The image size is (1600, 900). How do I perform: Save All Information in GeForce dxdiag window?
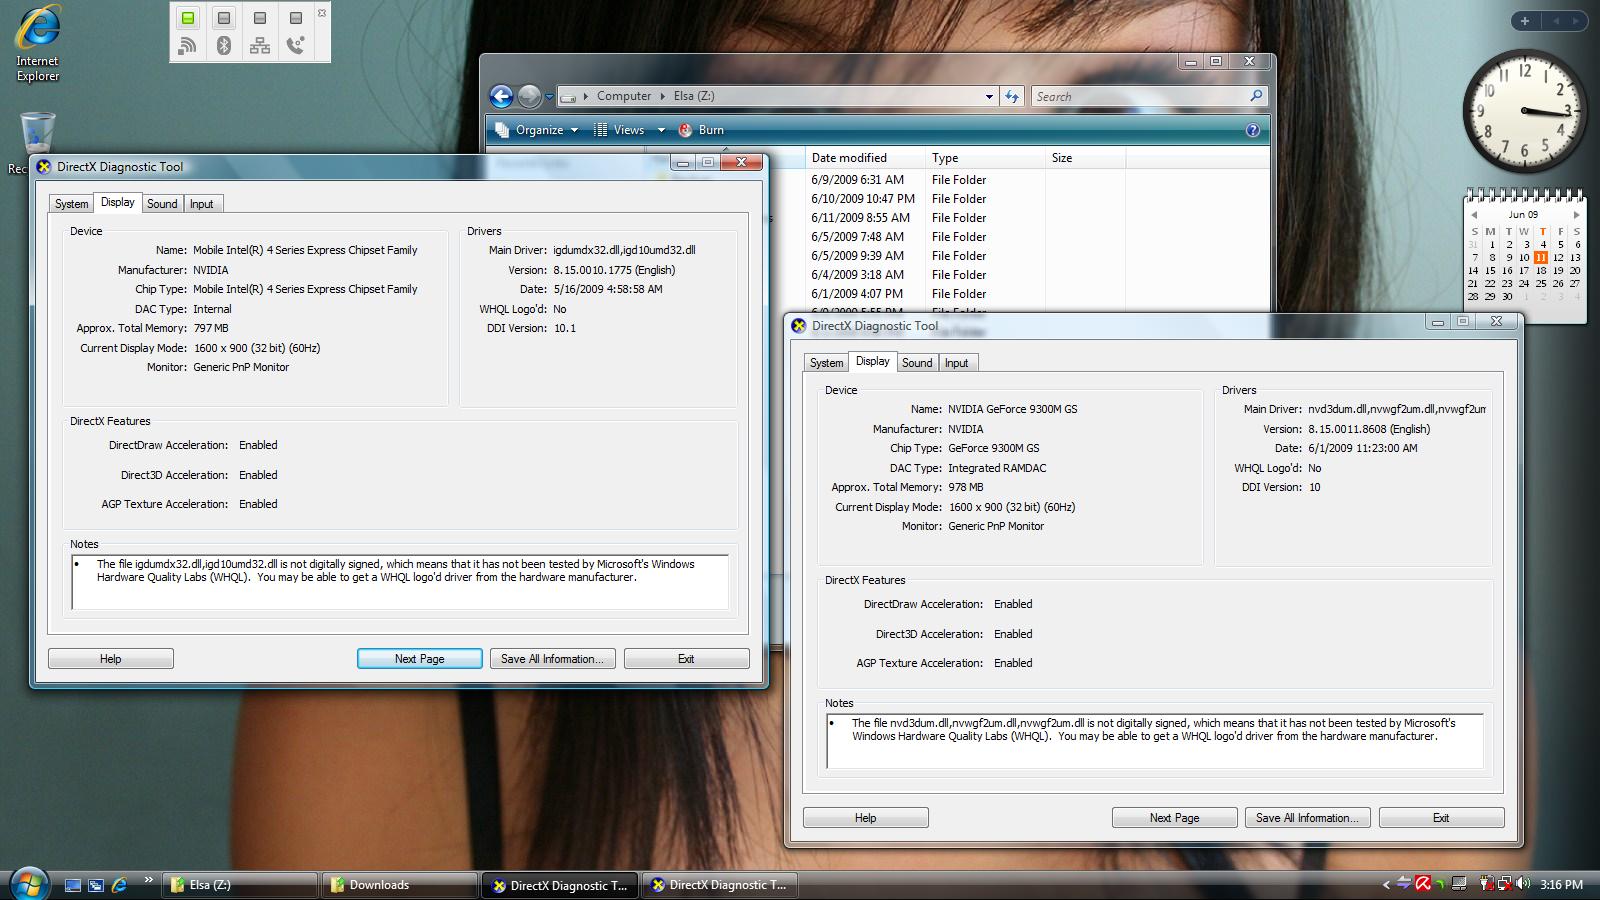1307,818
